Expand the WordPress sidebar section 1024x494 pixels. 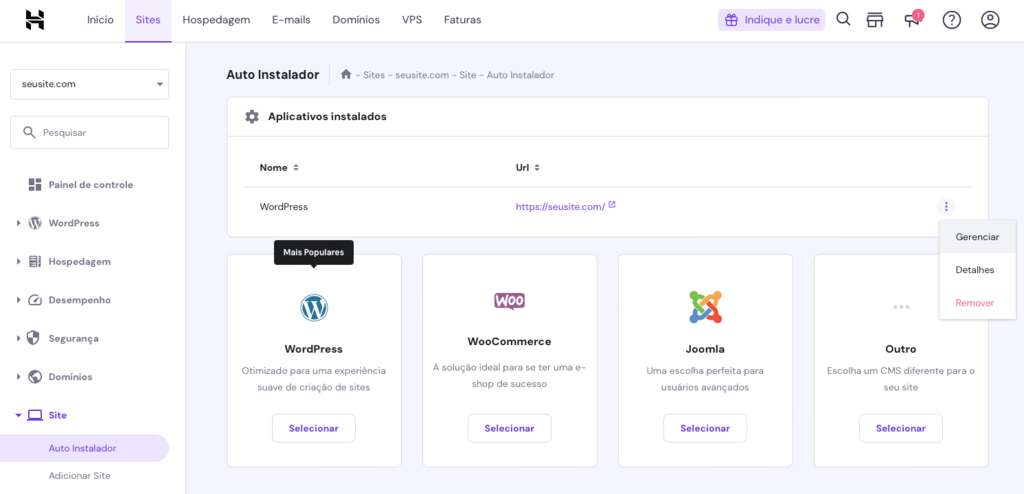[x=19, y=223]
